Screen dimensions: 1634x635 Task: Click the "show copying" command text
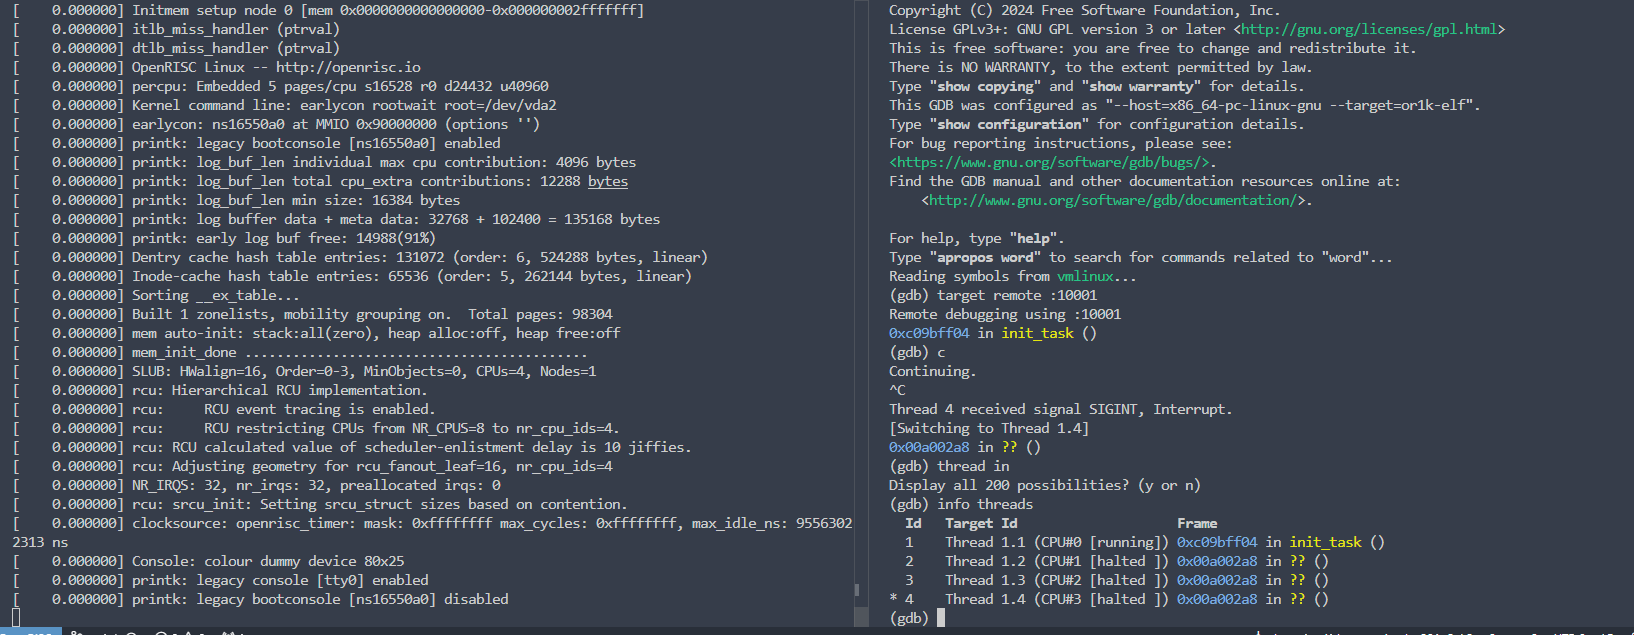pos(985,86)
